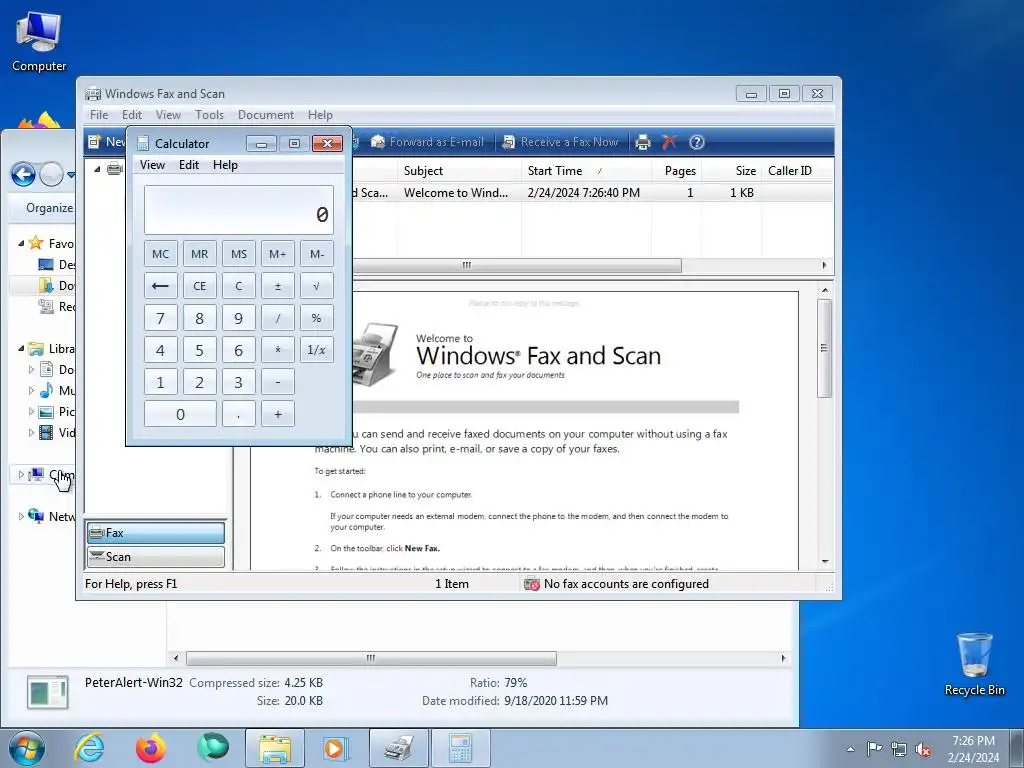This screenshot has height=768, width=1024.
Task: Click the calculator plus-minus sign key
Action: [x=278, y=286]
